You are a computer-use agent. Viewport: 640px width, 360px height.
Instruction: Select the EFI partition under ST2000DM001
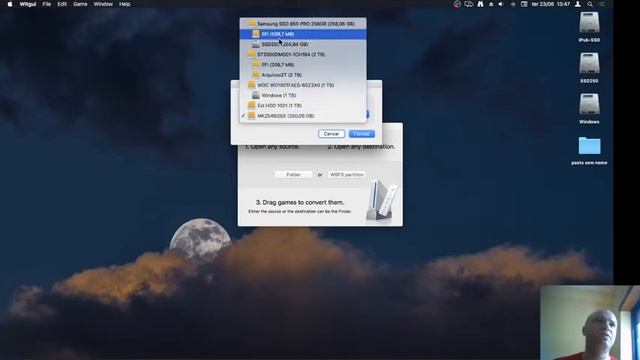point(302,64)
